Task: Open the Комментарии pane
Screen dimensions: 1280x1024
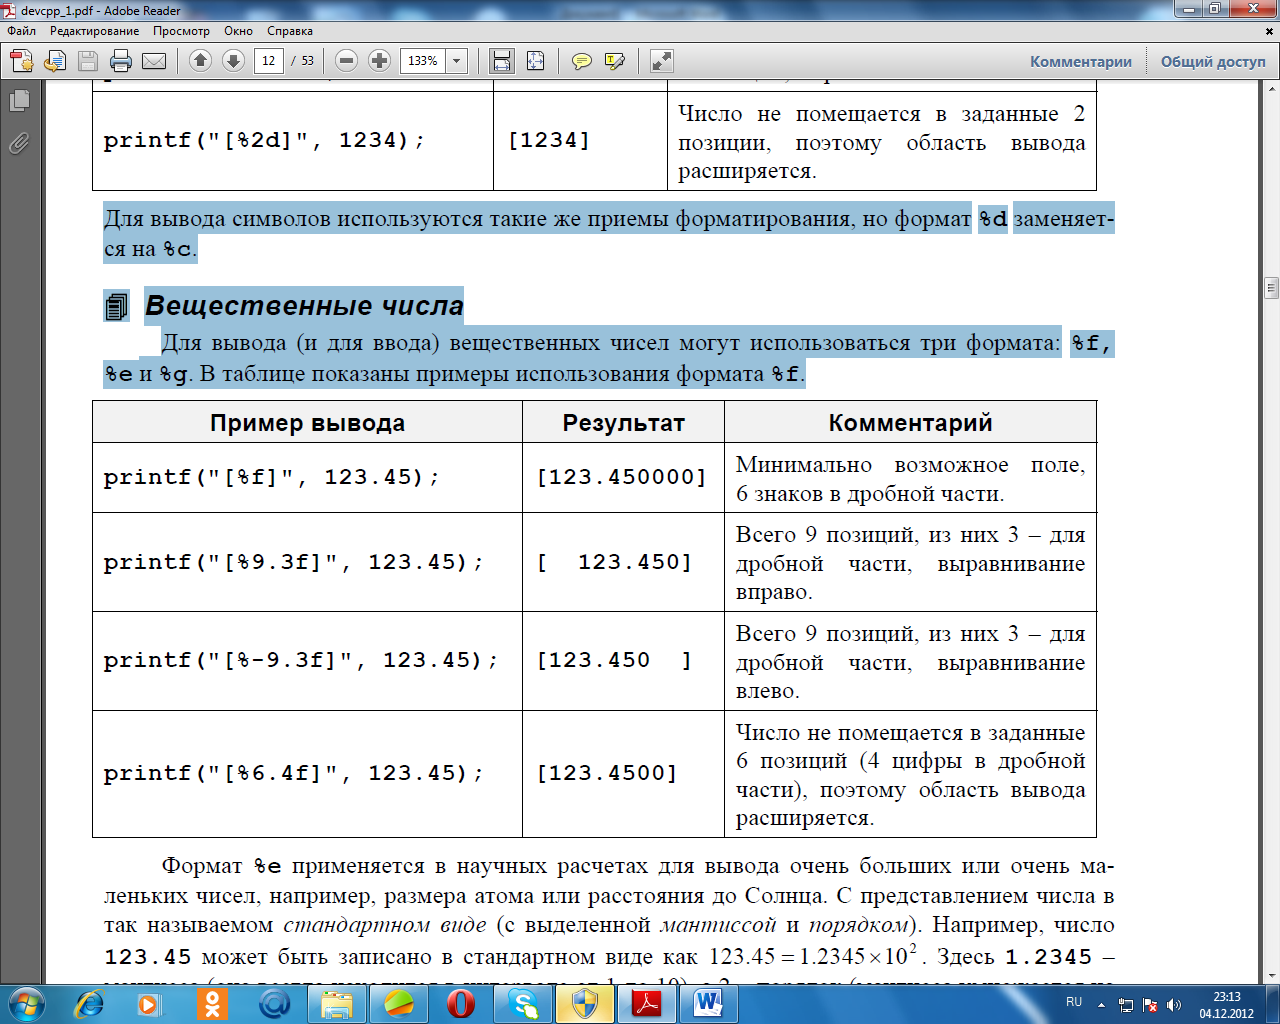Action: 1081,62
